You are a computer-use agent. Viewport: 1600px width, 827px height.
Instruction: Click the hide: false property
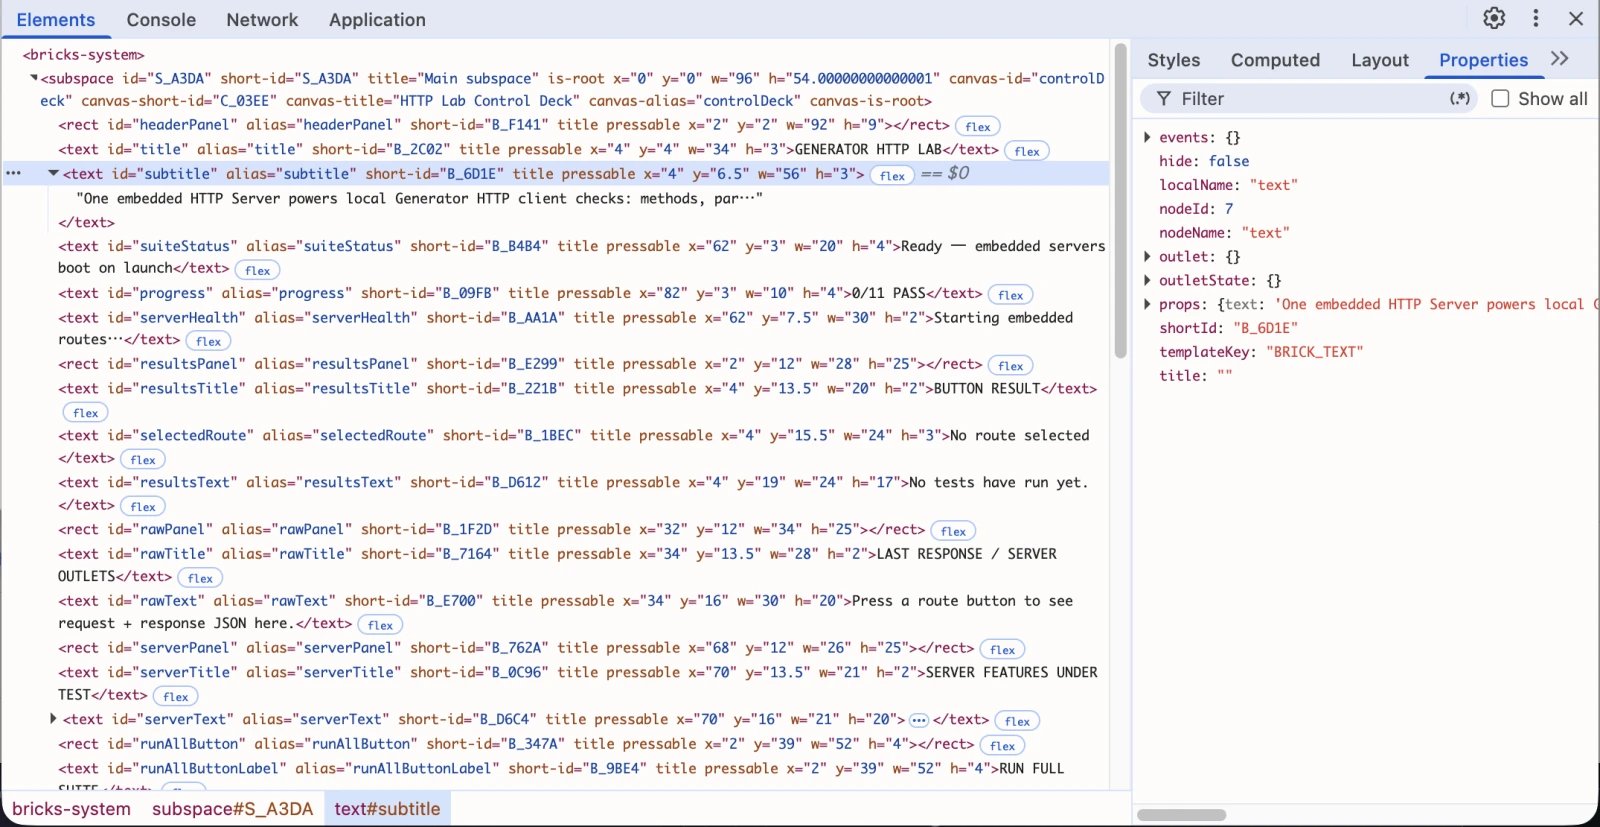1204,161
